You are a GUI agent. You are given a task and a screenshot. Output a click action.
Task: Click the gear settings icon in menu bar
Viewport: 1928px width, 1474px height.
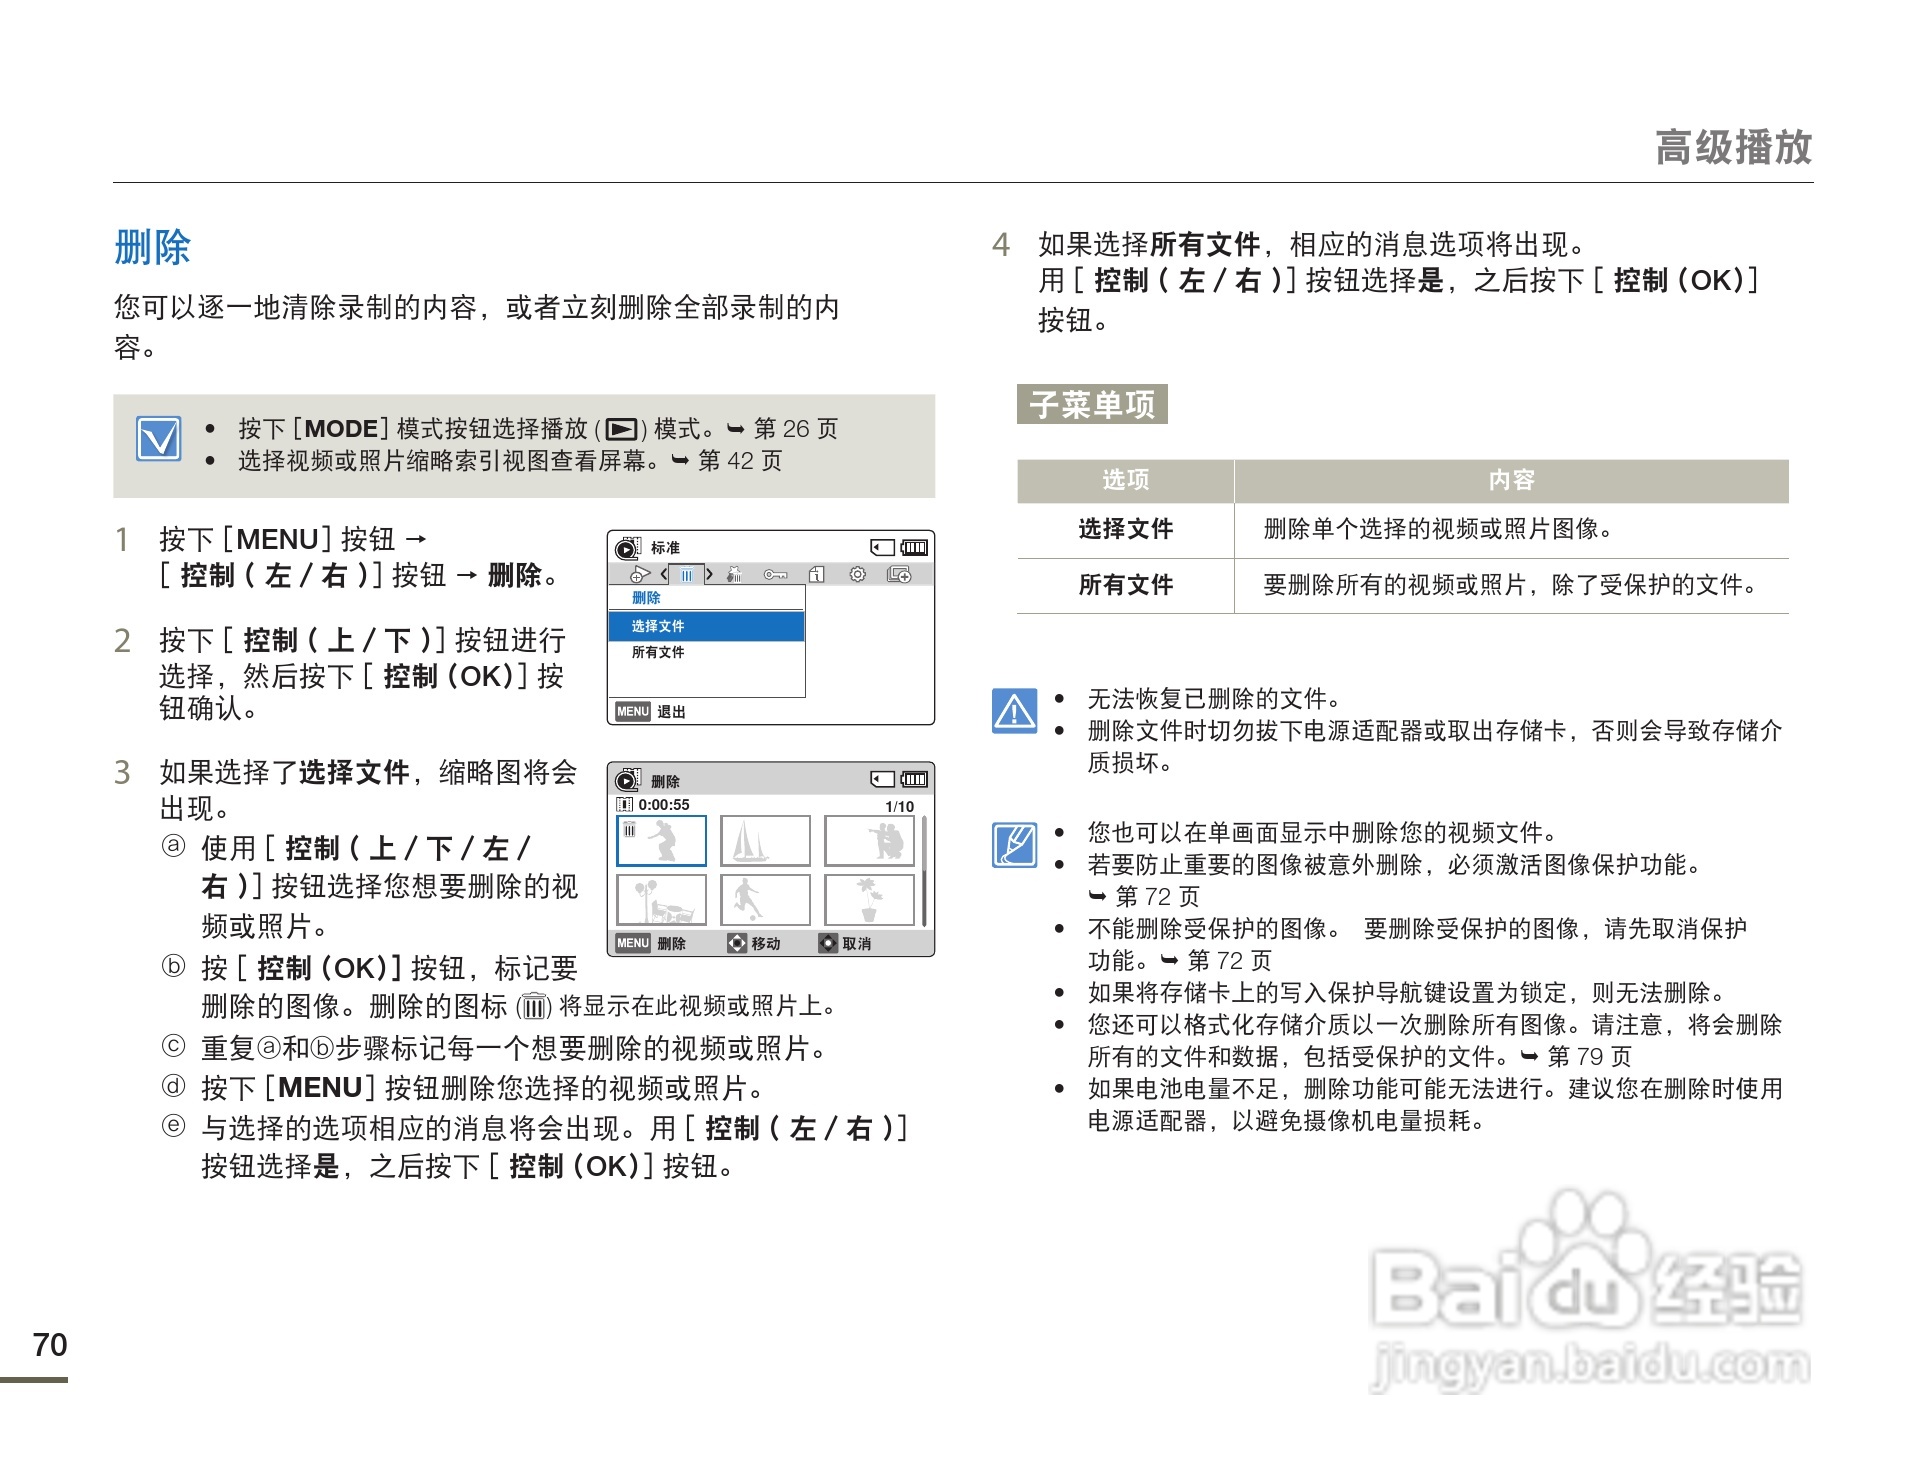857,575
